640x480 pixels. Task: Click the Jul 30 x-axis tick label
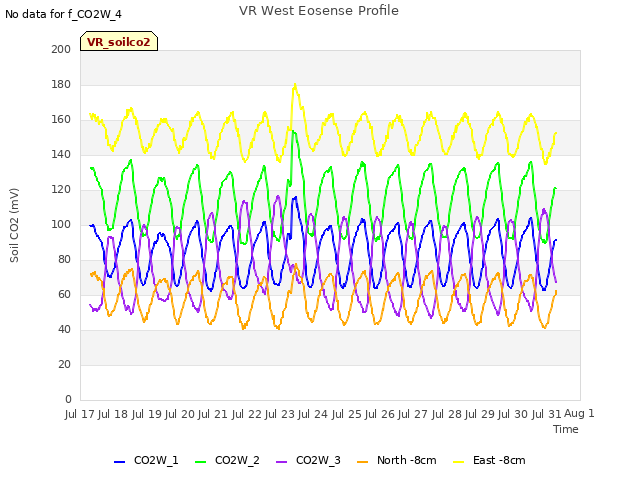click(x=513, y=414)
